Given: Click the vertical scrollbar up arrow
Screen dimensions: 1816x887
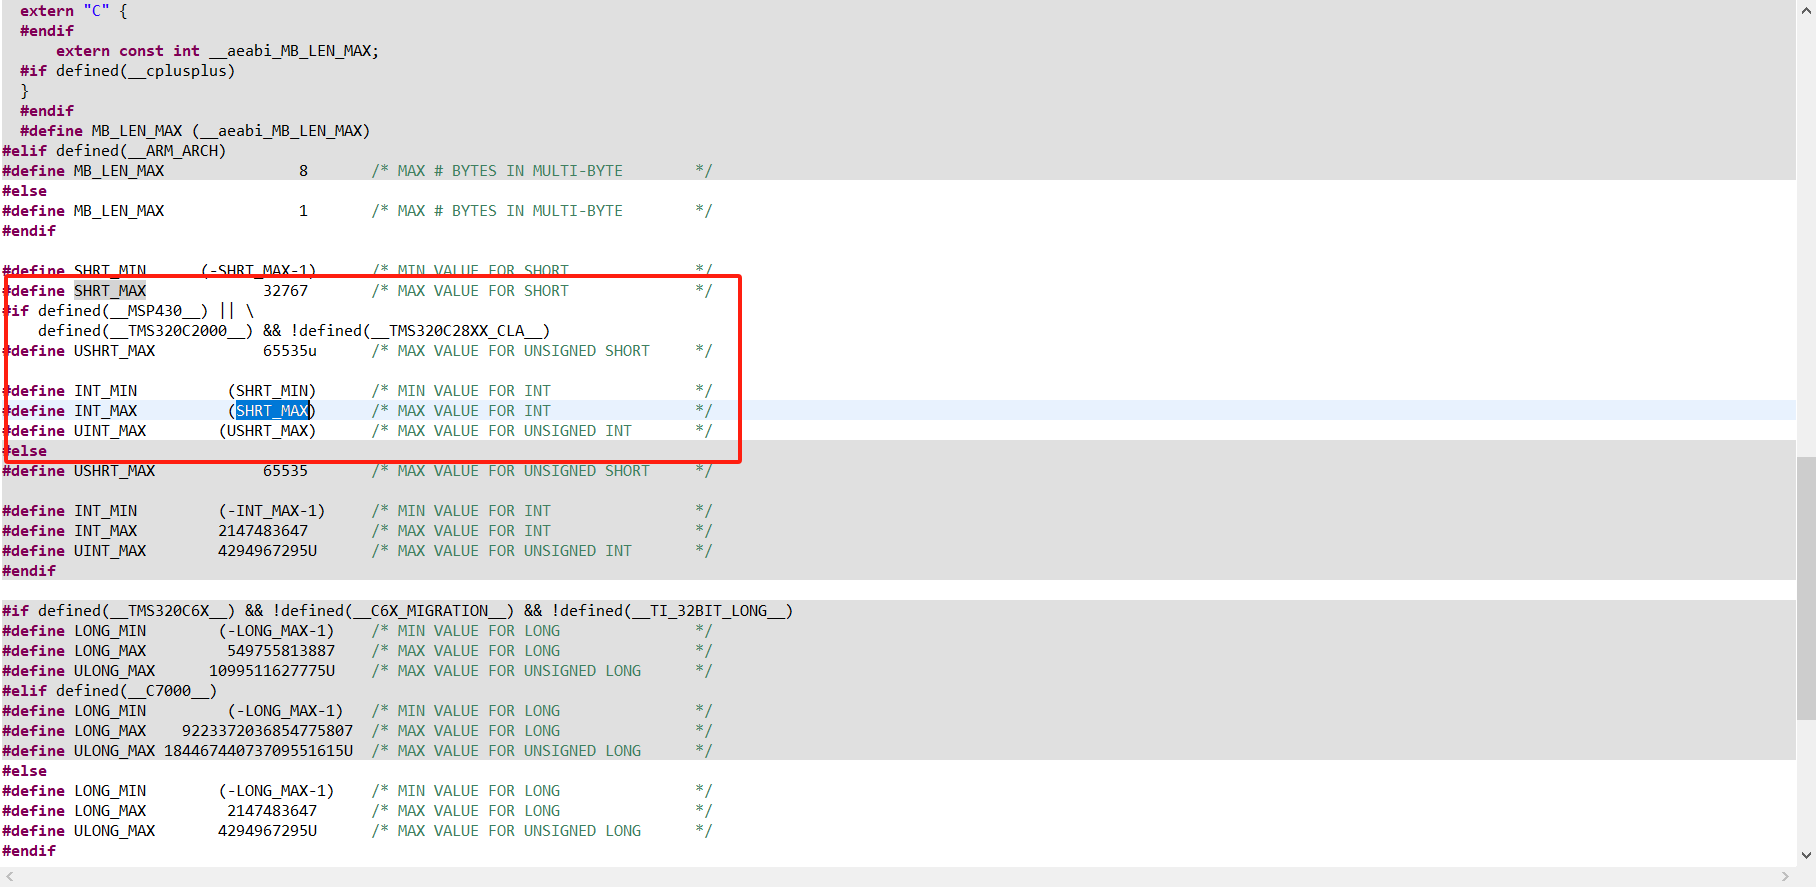Looking at the screenshot, I should pos(1806,10).
